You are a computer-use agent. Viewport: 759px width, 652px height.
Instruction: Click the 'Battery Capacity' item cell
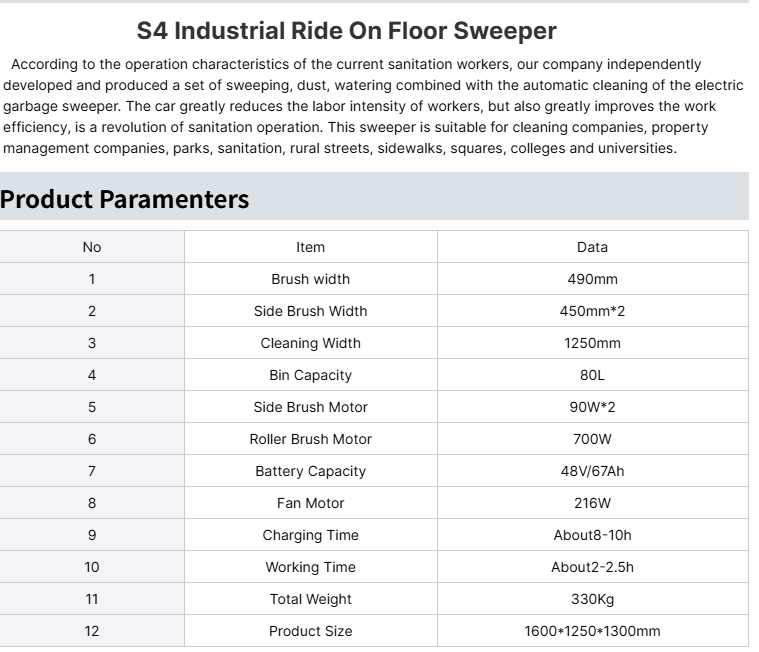[x=311, y=471]
